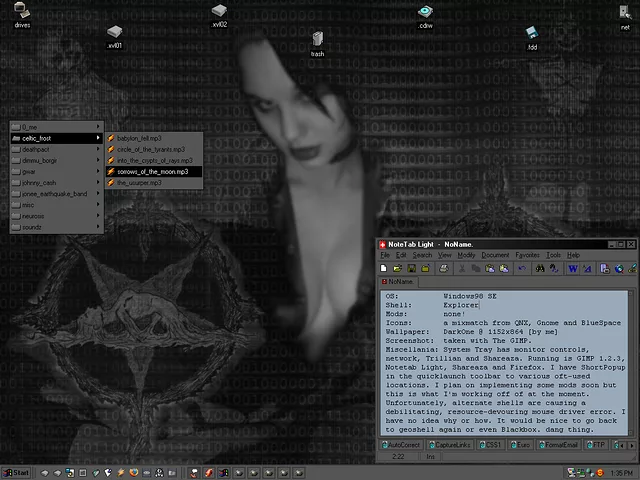This screenshot has height=480, width=640.
Task: Open the CaptureLinks clipbook library tab
Action: click(x=449, y=443)
